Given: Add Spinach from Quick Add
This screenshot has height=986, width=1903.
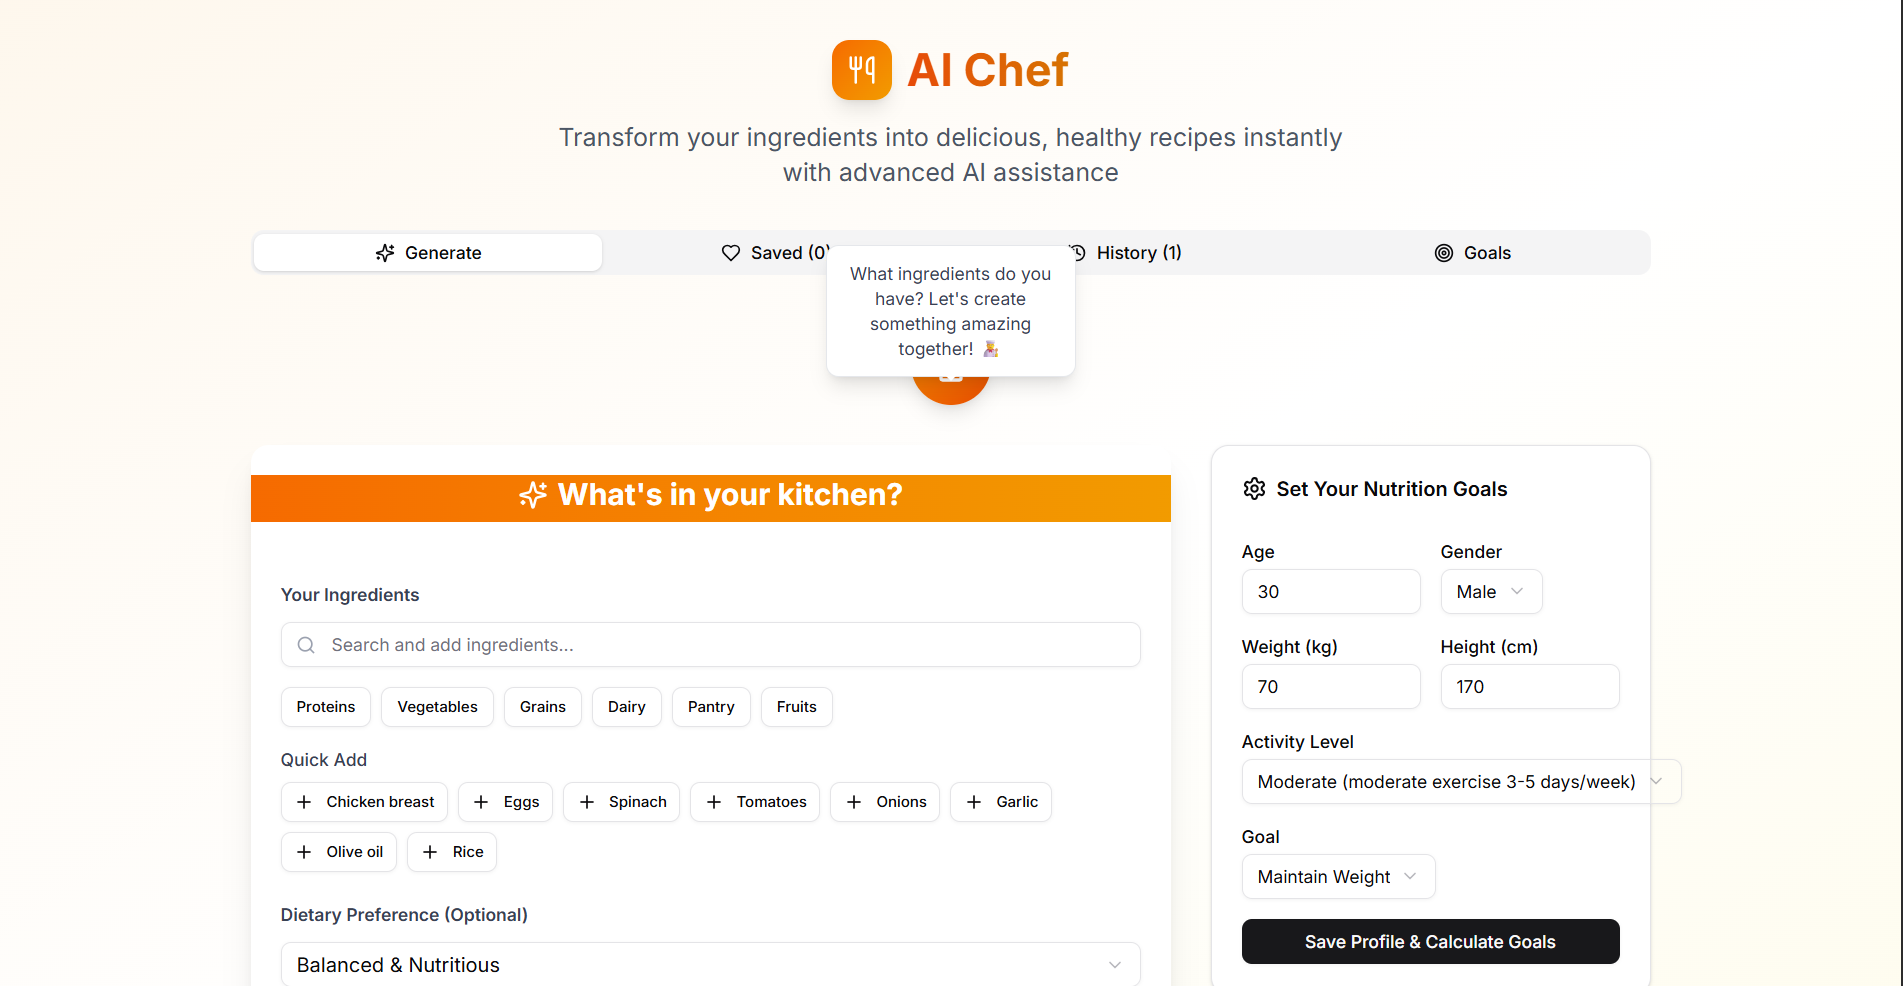Looking at the screenshot, I should 621,802.
